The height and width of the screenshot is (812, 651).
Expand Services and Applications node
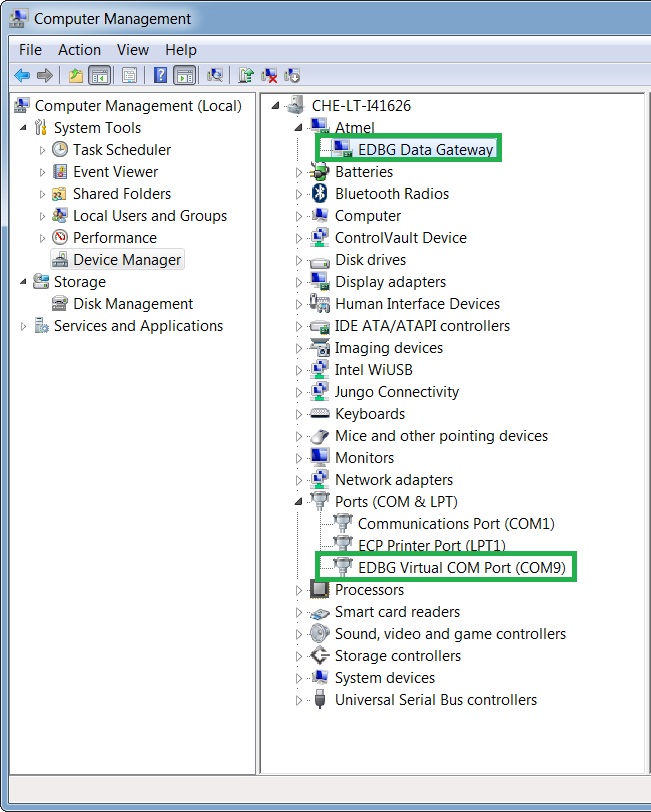(x=23, y=326)
